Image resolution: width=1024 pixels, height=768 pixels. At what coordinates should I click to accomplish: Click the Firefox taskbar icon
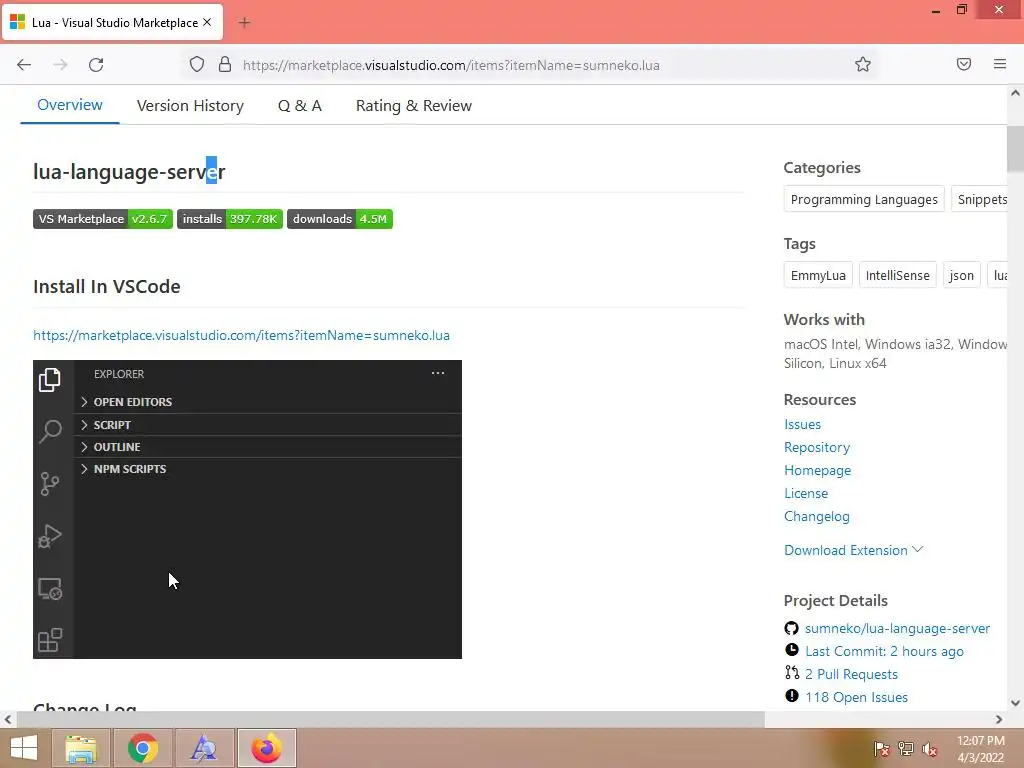click(x=266, y=748)
